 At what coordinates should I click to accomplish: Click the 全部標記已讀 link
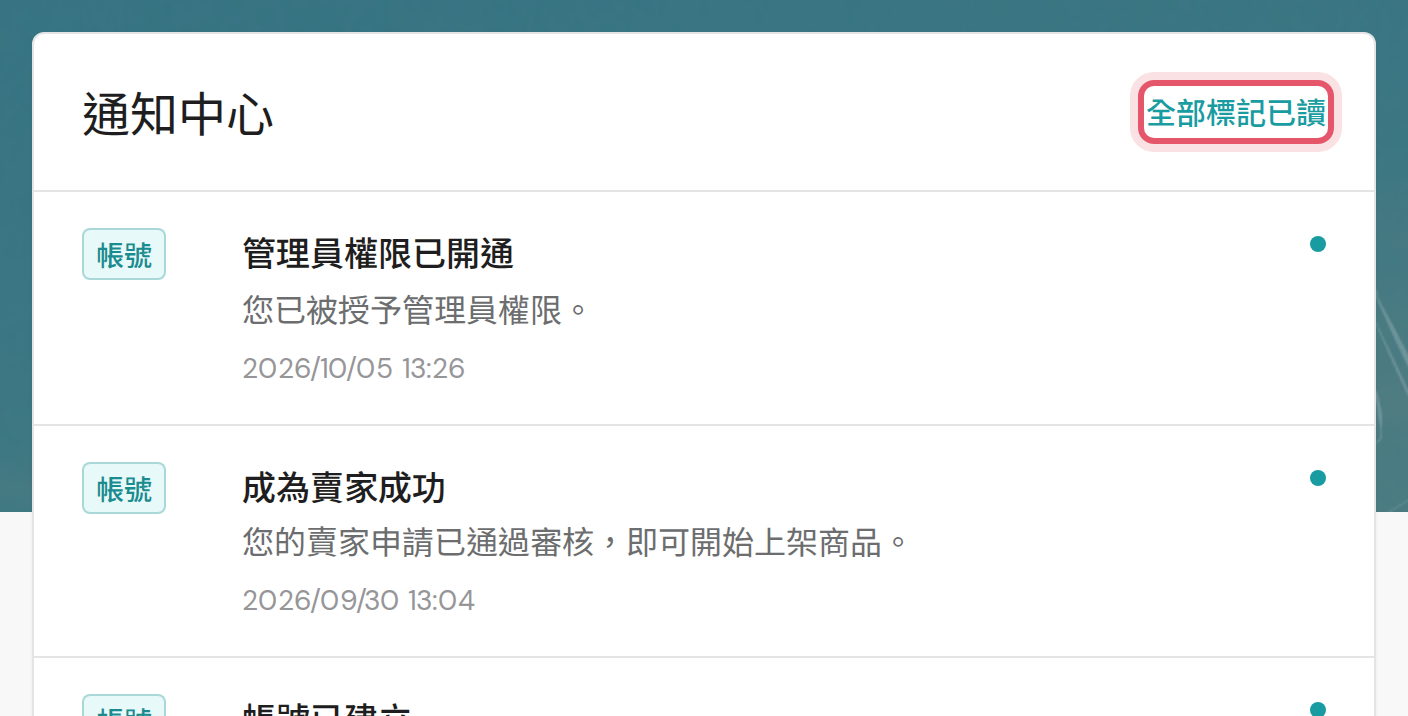coord(1236,113)
